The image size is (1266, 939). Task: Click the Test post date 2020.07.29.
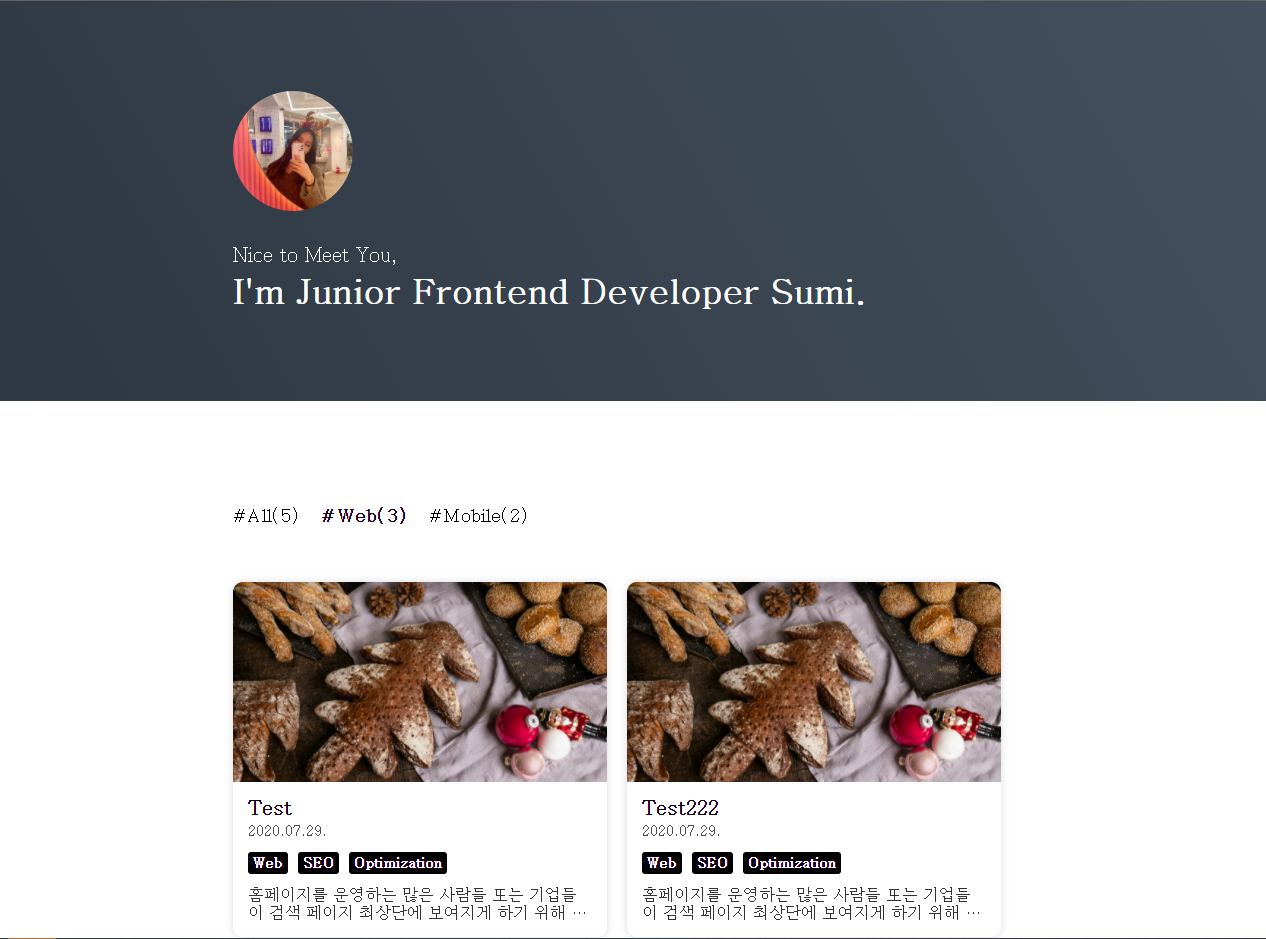pyautogui.click(x=287, y=831)
